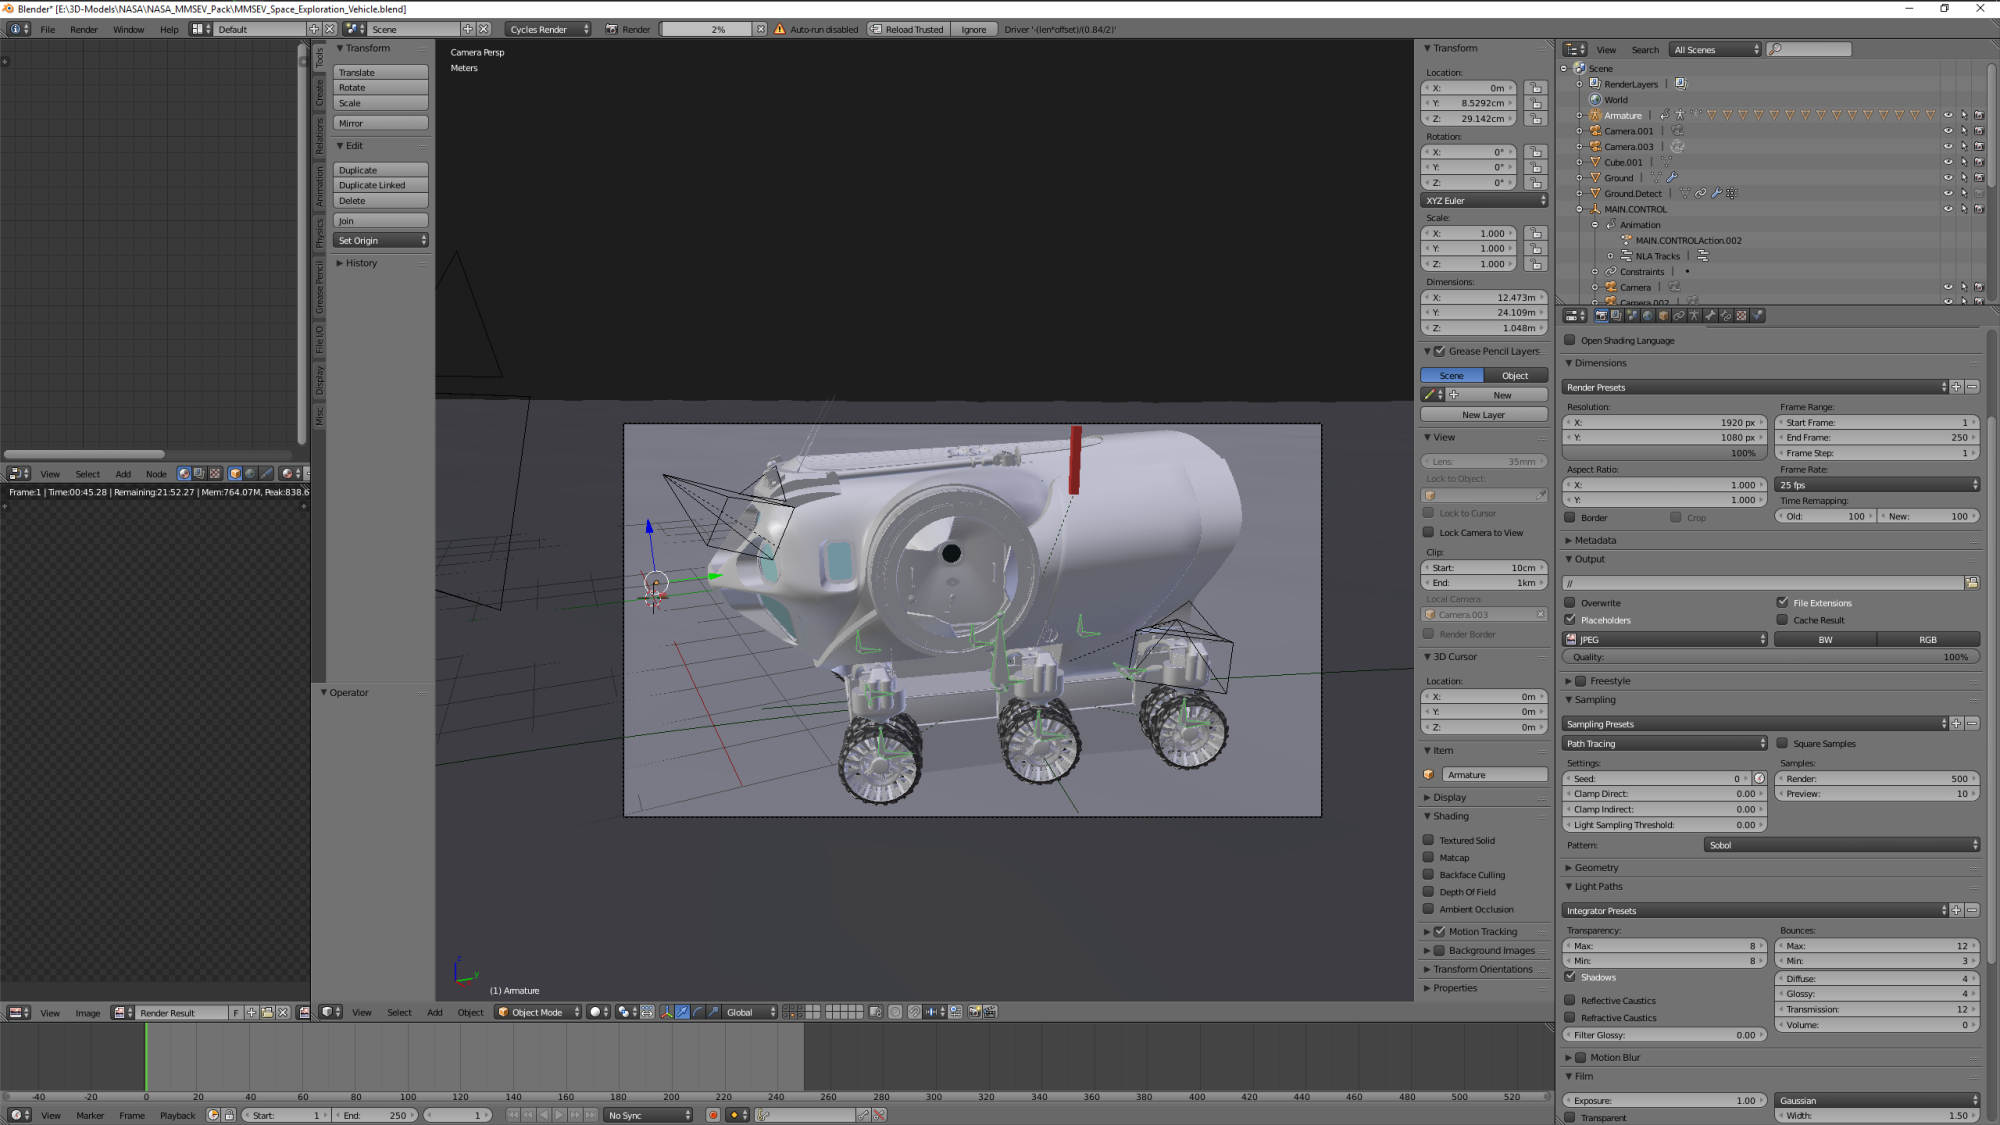2000x1125 pixels.
Task: Open the Render Layers properties tab
Action: click(1617, 315)
